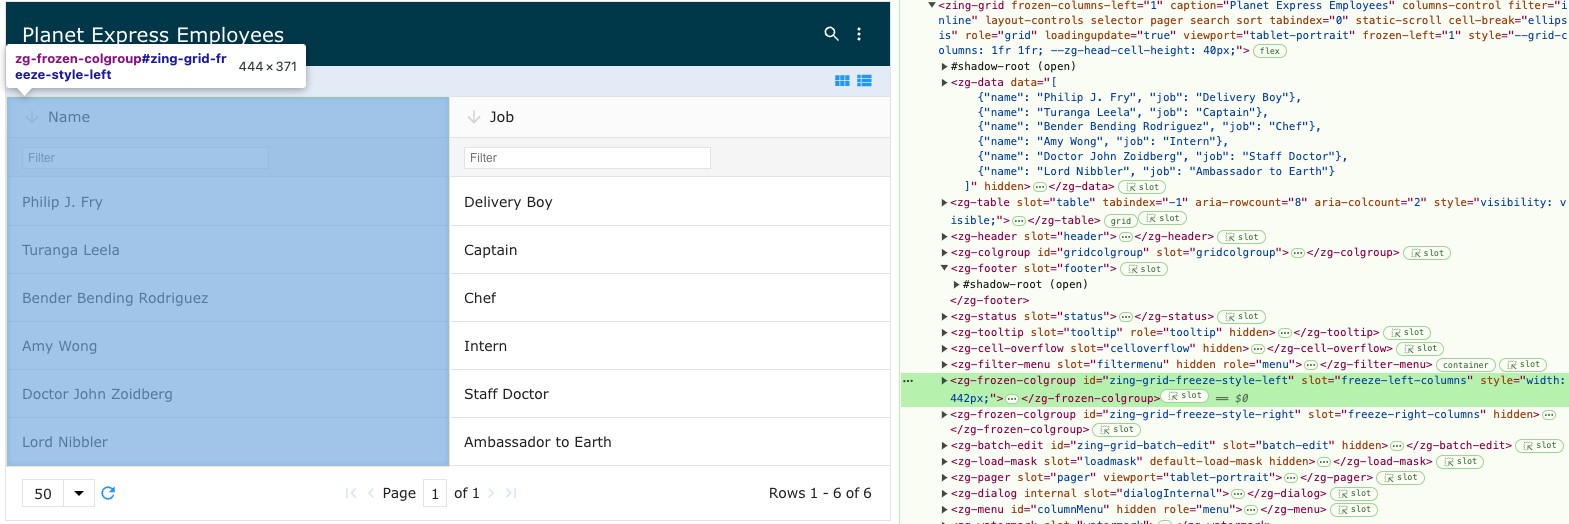Open the grid search magnifier icon

[831, 34]
